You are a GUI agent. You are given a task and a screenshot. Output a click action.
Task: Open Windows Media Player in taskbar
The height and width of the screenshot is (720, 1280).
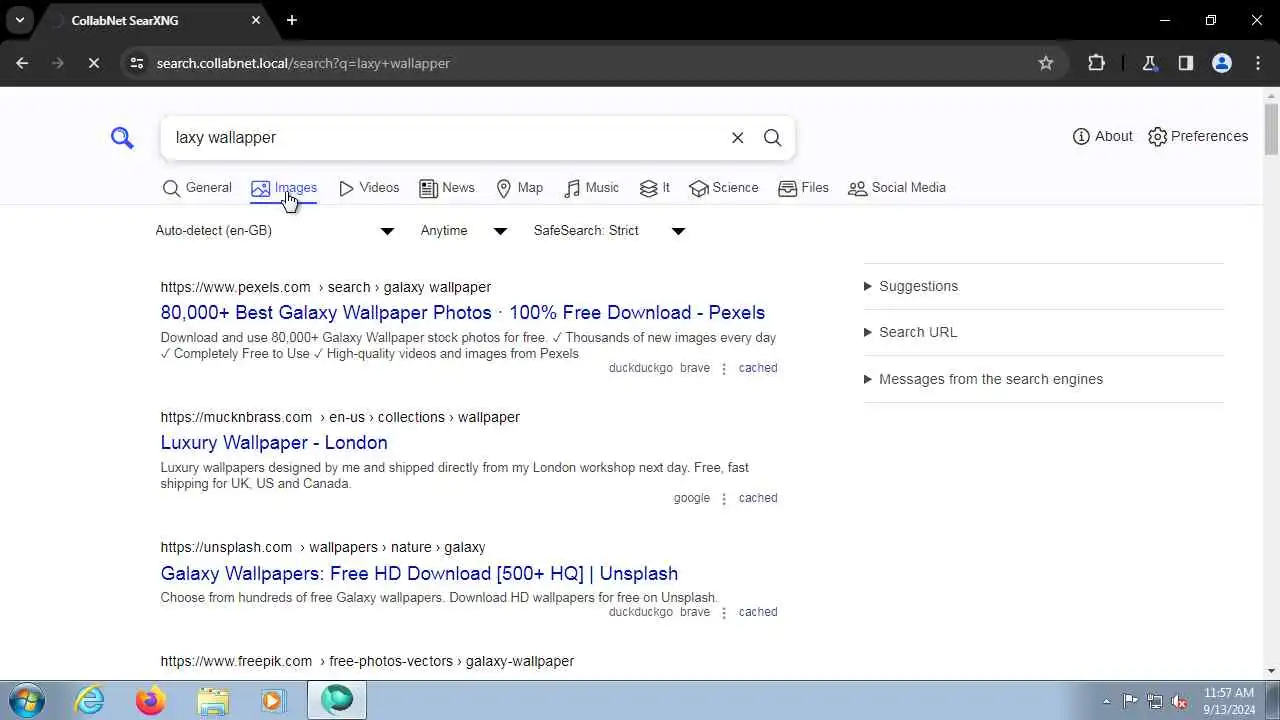(x=274, y=700)
